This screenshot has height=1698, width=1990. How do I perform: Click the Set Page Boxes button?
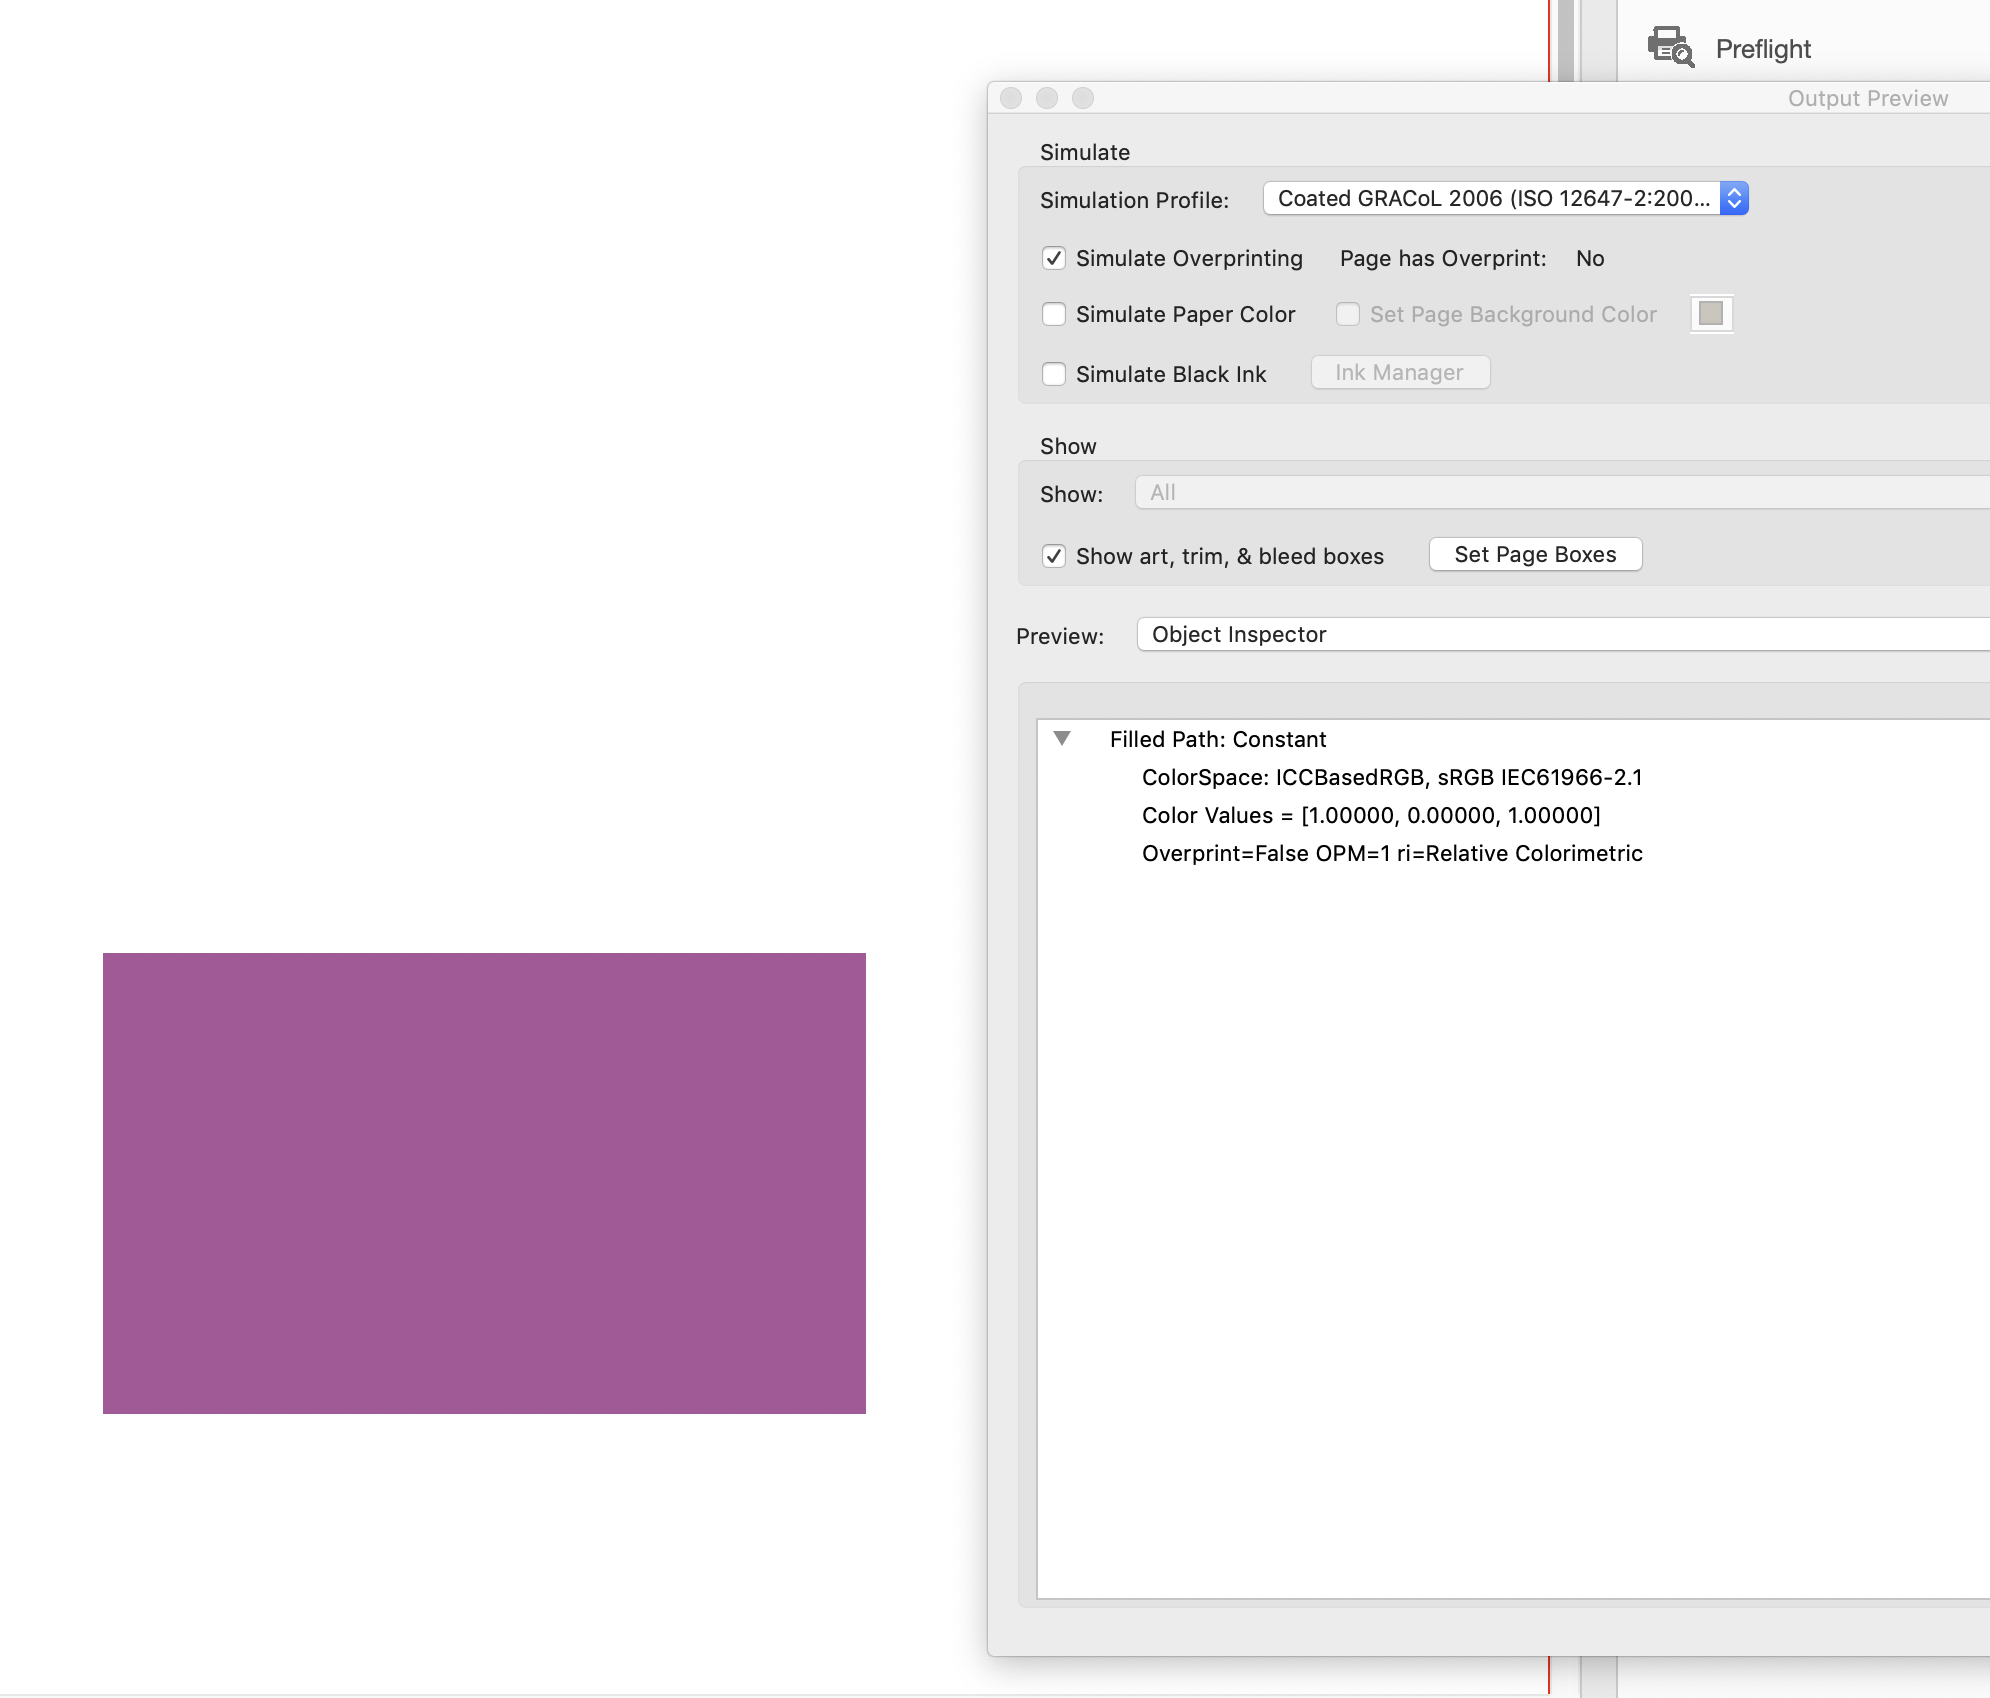pos(1535,554)
